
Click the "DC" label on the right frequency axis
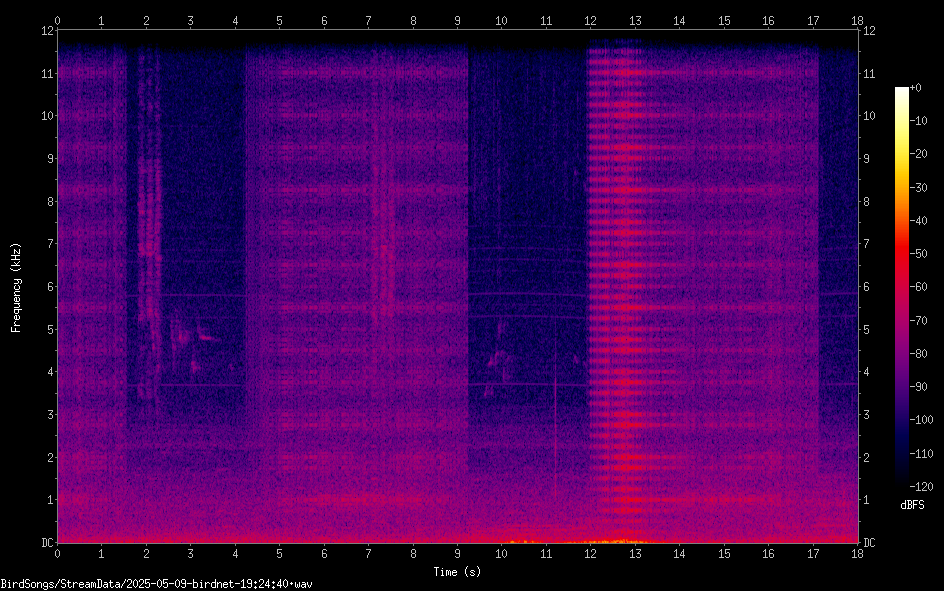pyautogui.click(x=869, y=543)
